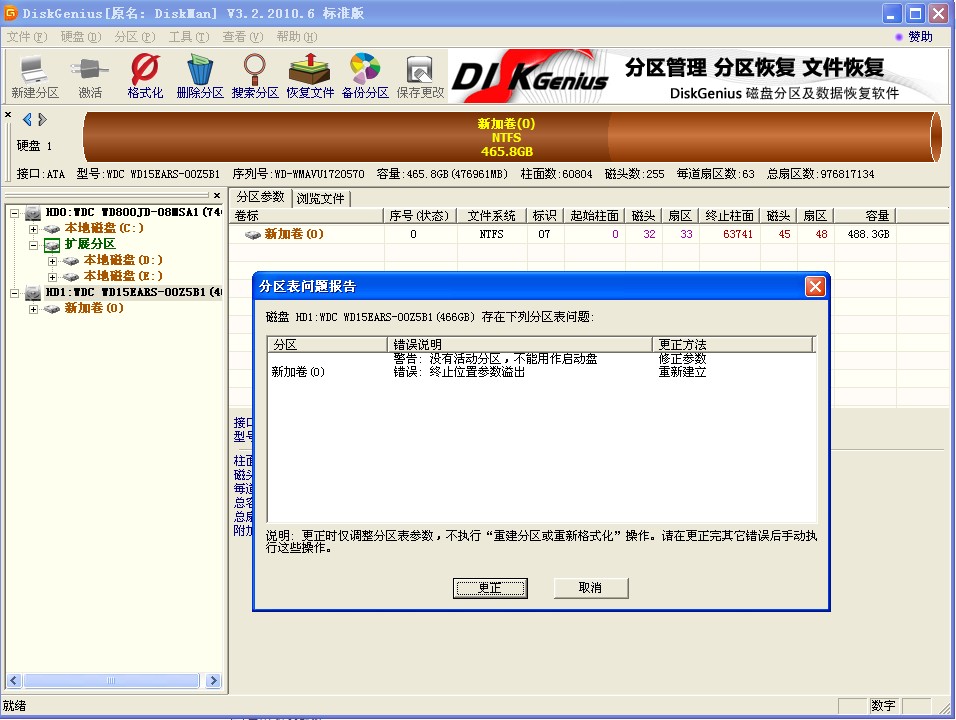The width and height of the screenshot is (956, 720).
Task: Open the 硬盘(D) menu
Action: click(x=81, y=37)
